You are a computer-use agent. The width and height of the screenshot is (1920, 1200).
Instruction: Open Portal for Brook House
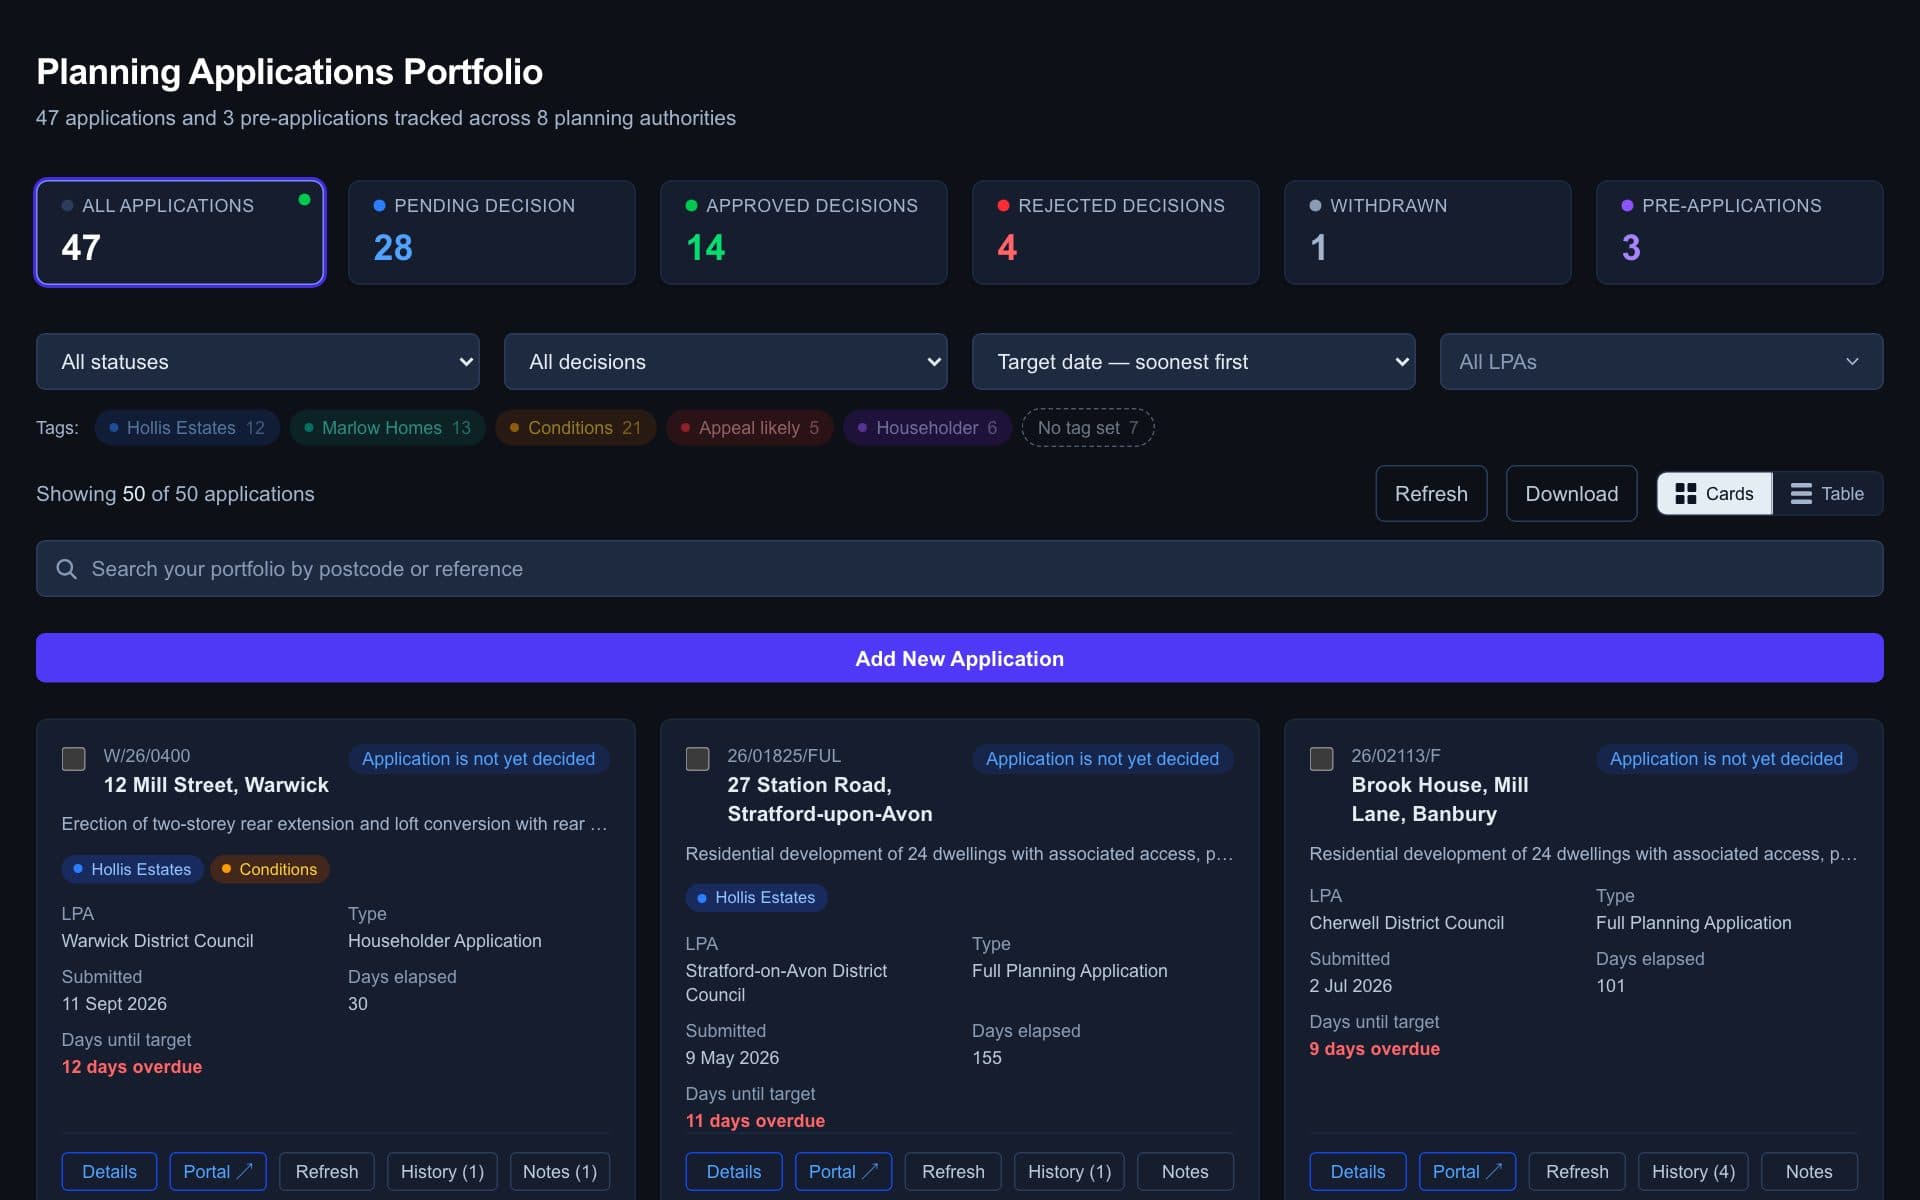(x=1467, y=1172)
